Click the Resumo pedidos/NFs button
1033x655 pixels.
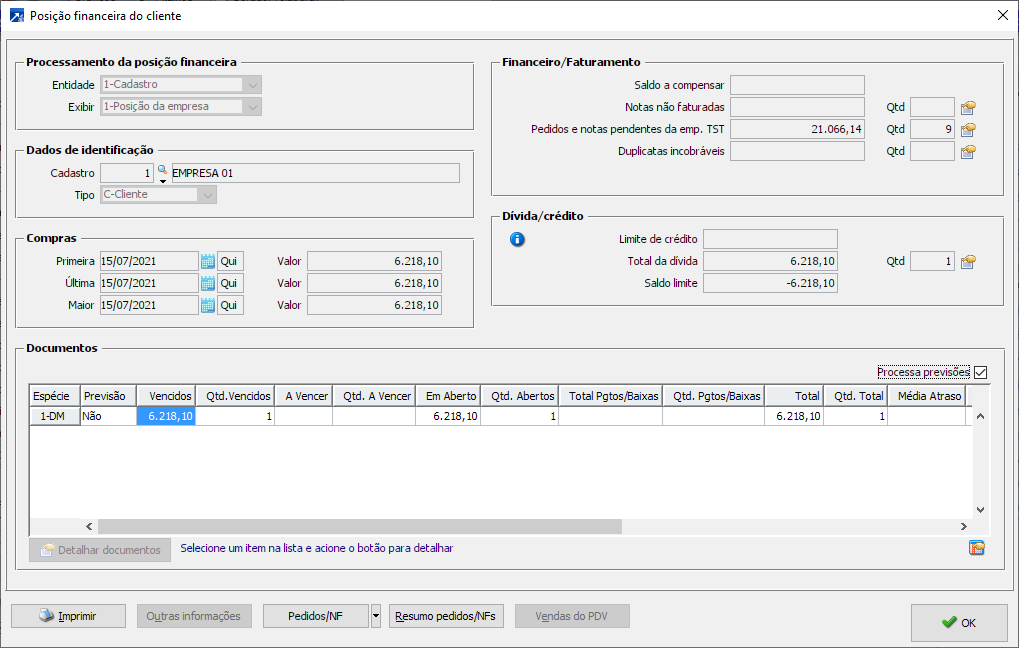(447, 617)
